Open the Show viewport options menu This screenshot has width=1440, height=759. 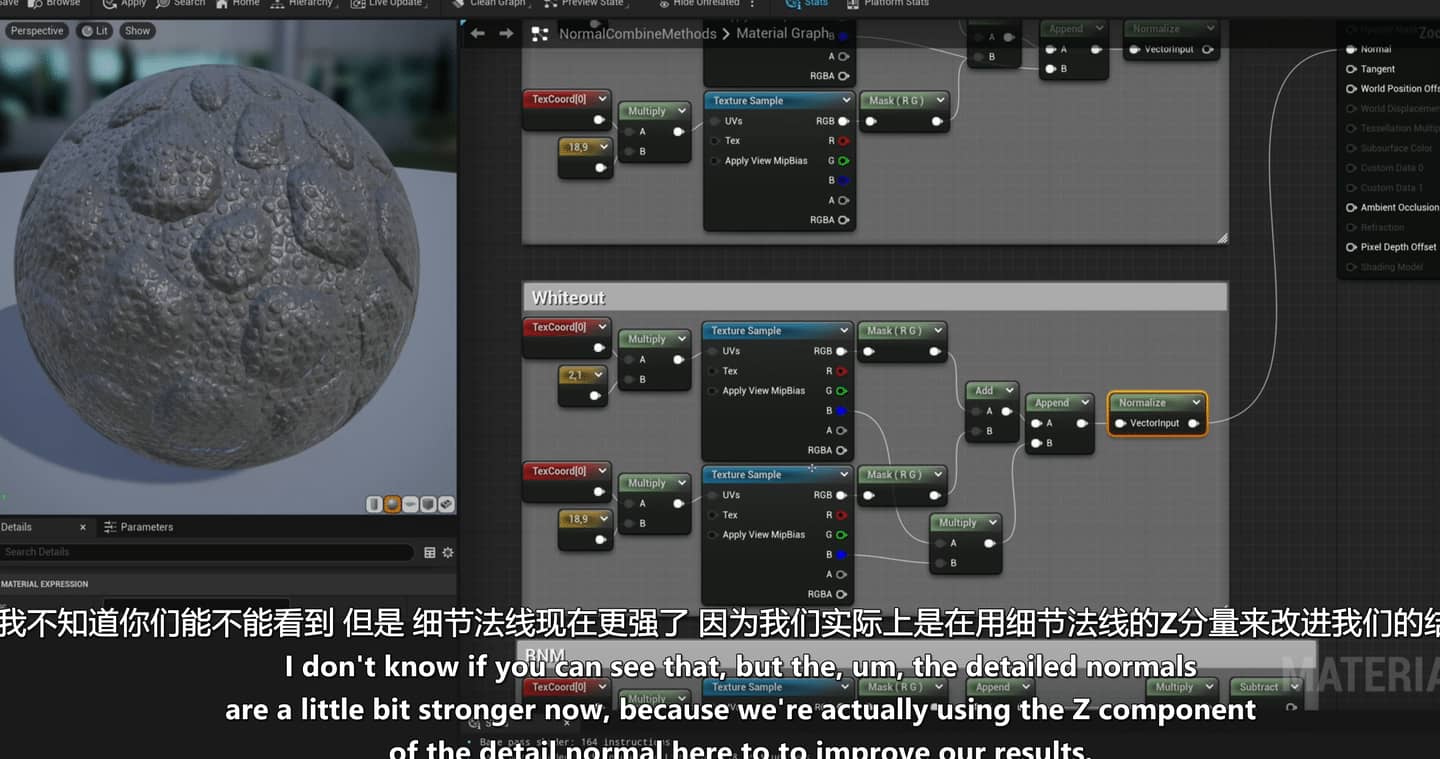point(137,31)
